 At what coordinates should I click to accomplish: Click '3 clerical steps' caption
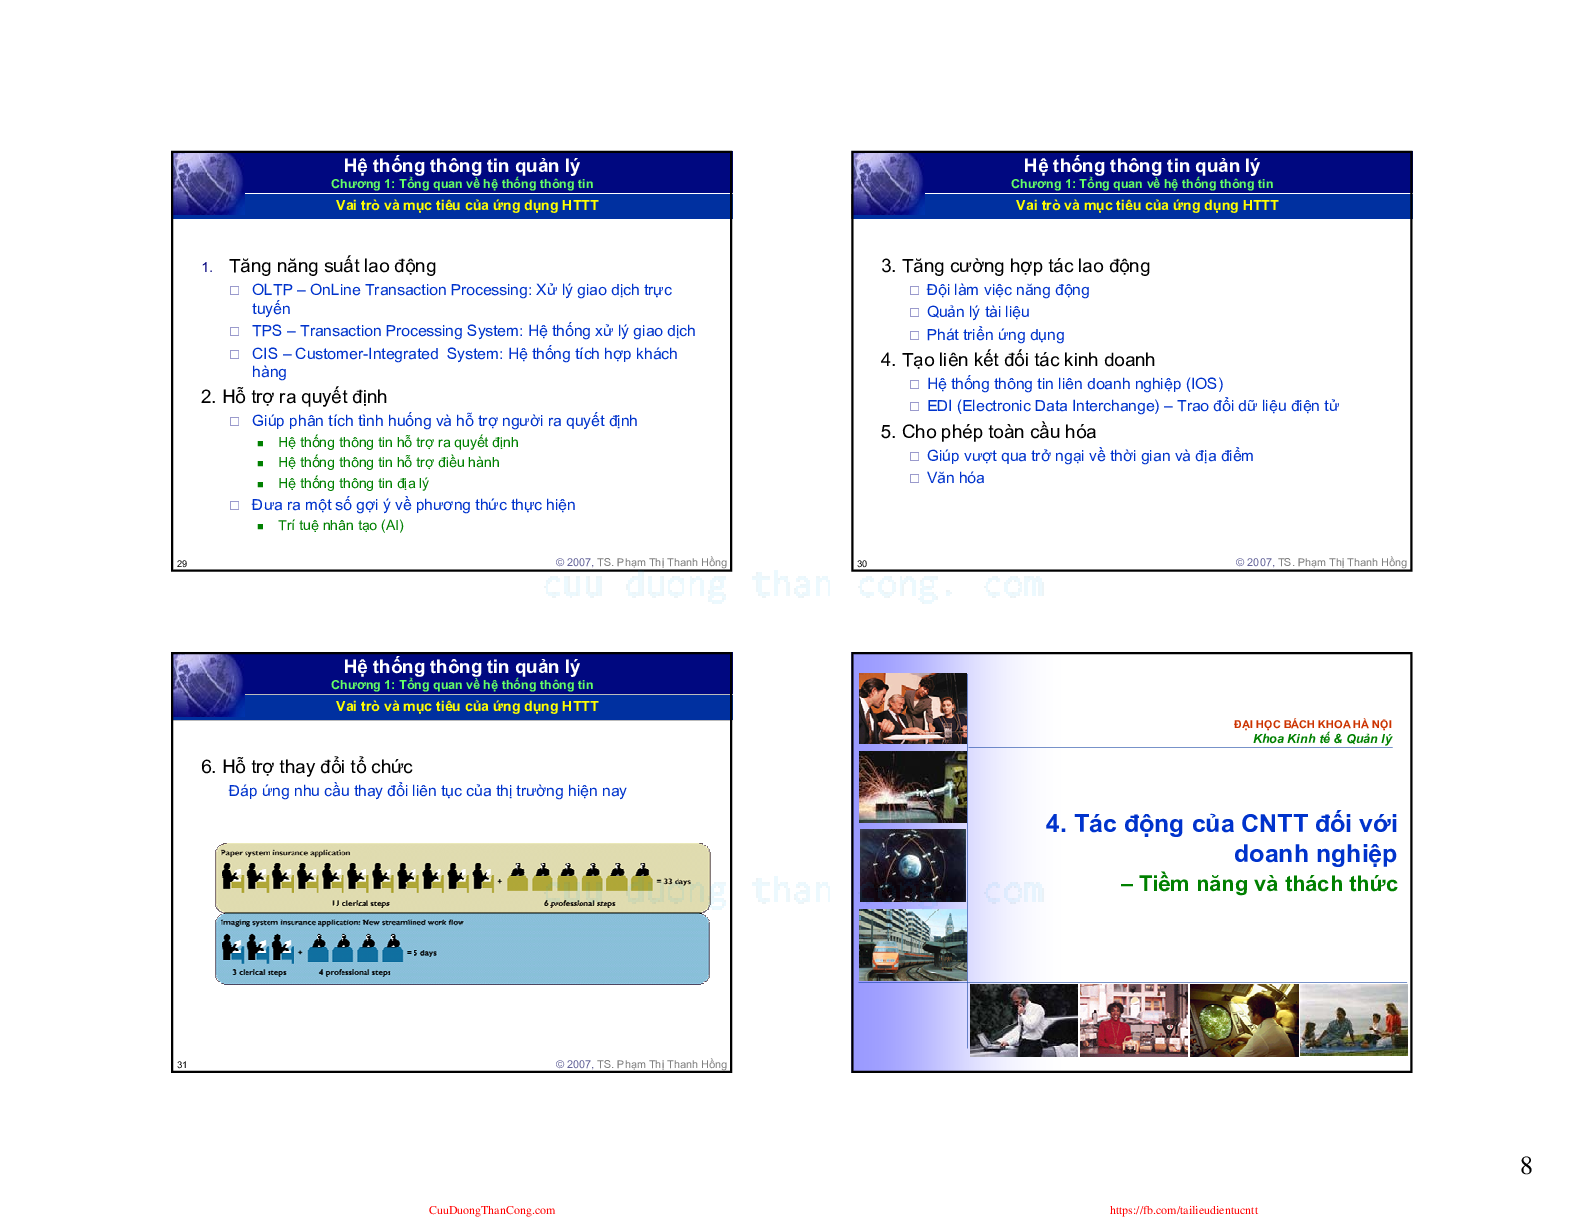tap(259, 972)
